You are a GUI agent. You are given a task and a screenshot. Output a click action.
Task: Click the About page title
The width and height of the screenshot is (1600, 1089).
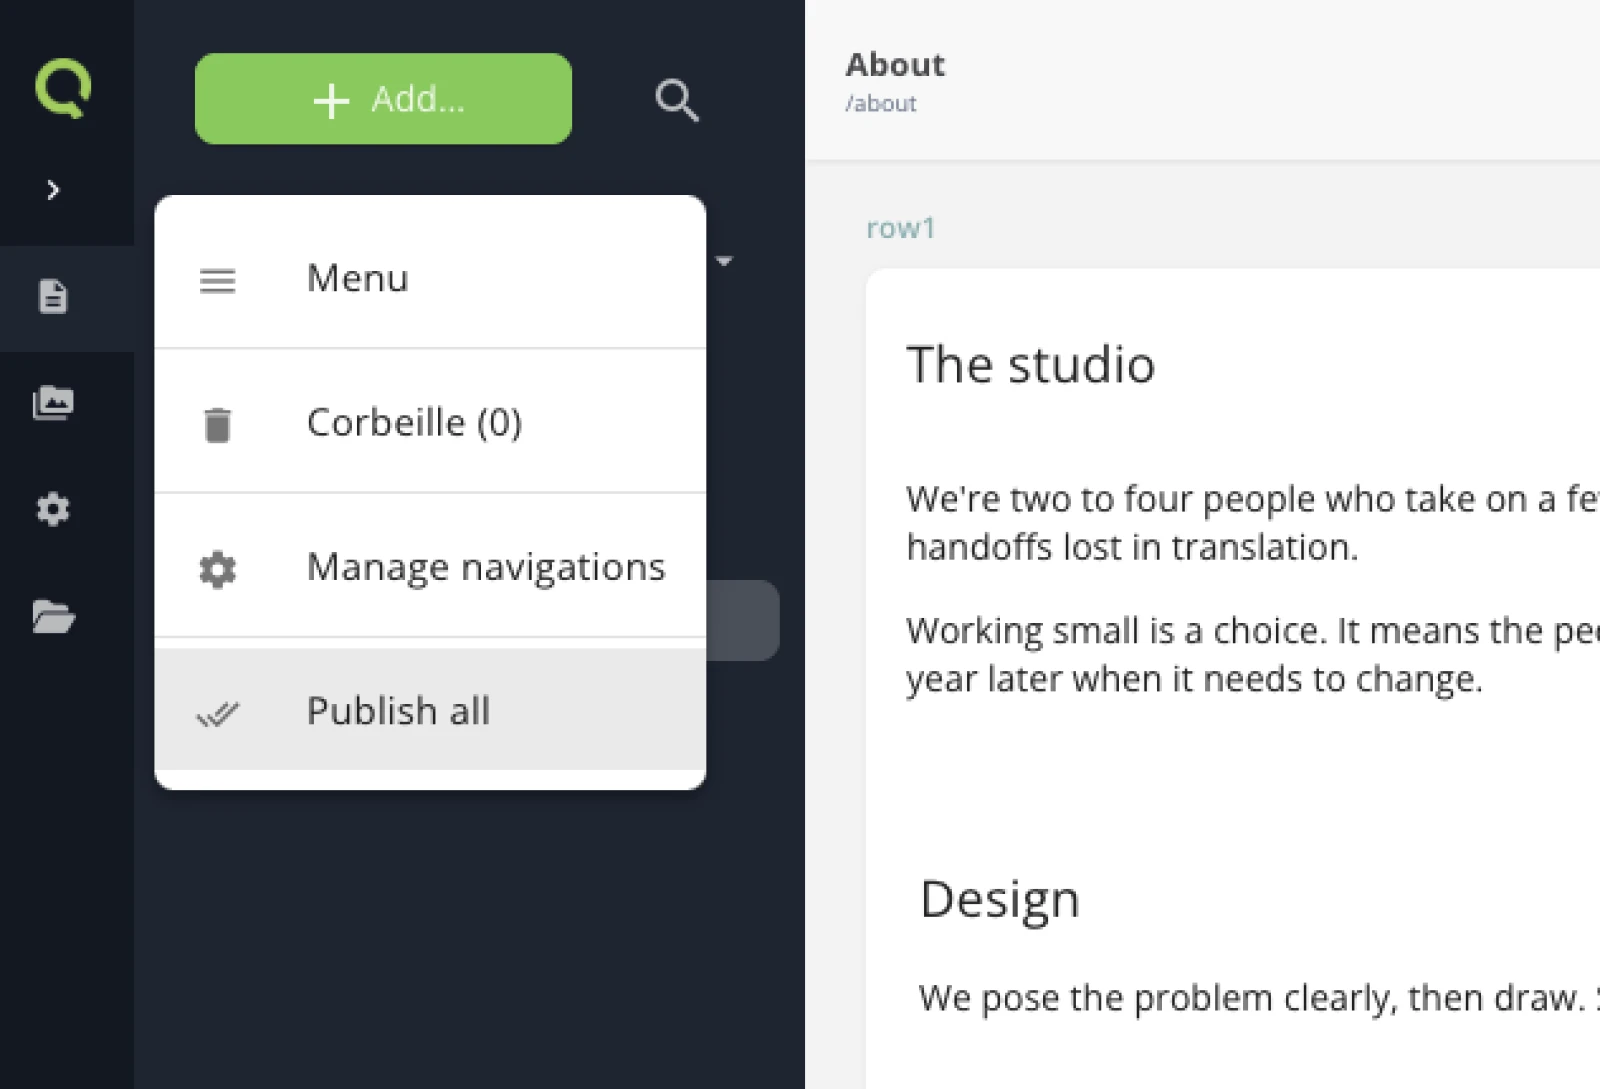[x=895, y=64]
